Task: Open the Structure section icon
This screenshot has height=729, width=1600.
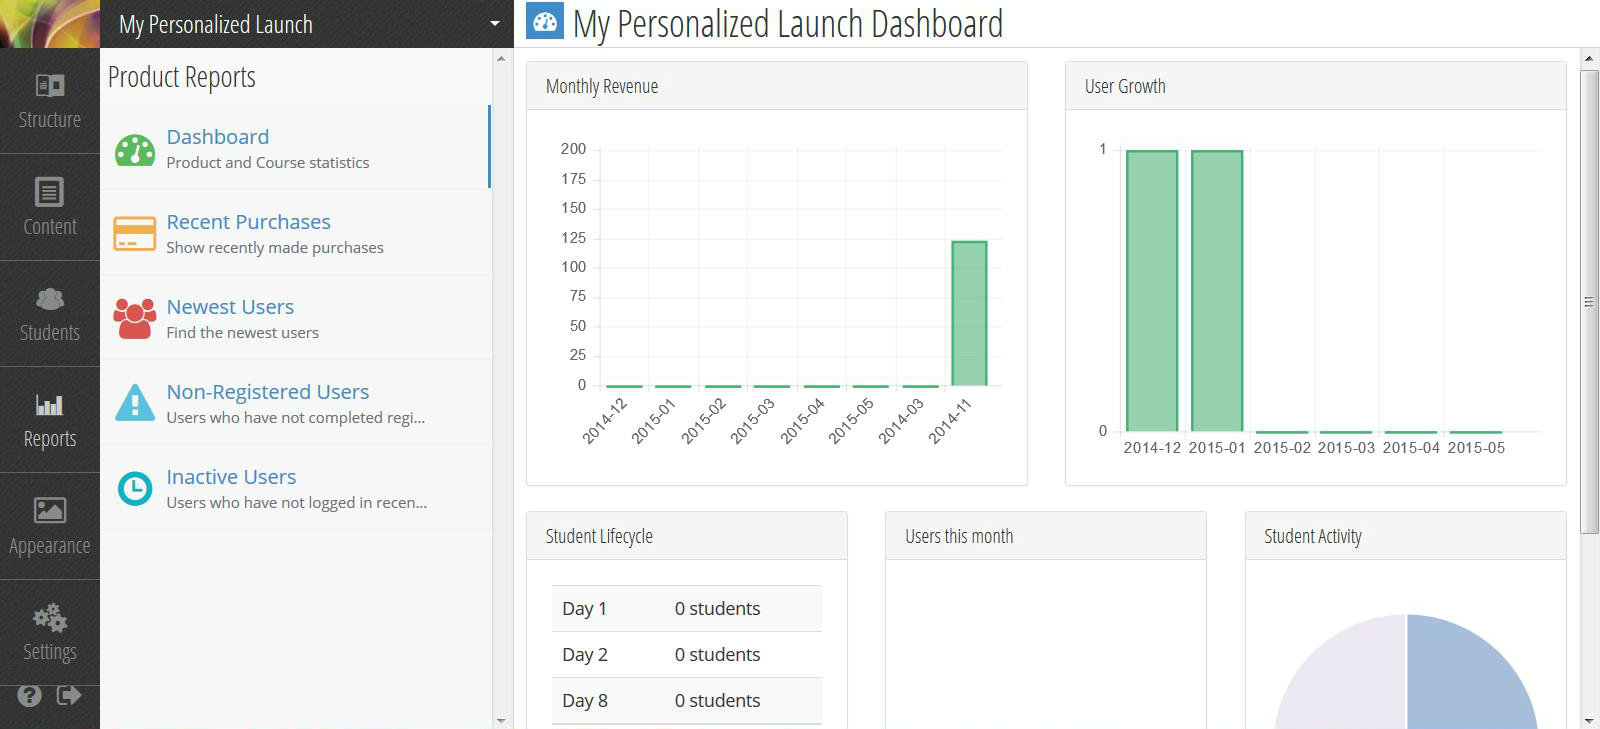Action: pyautogui.click(x=50, y=86)
